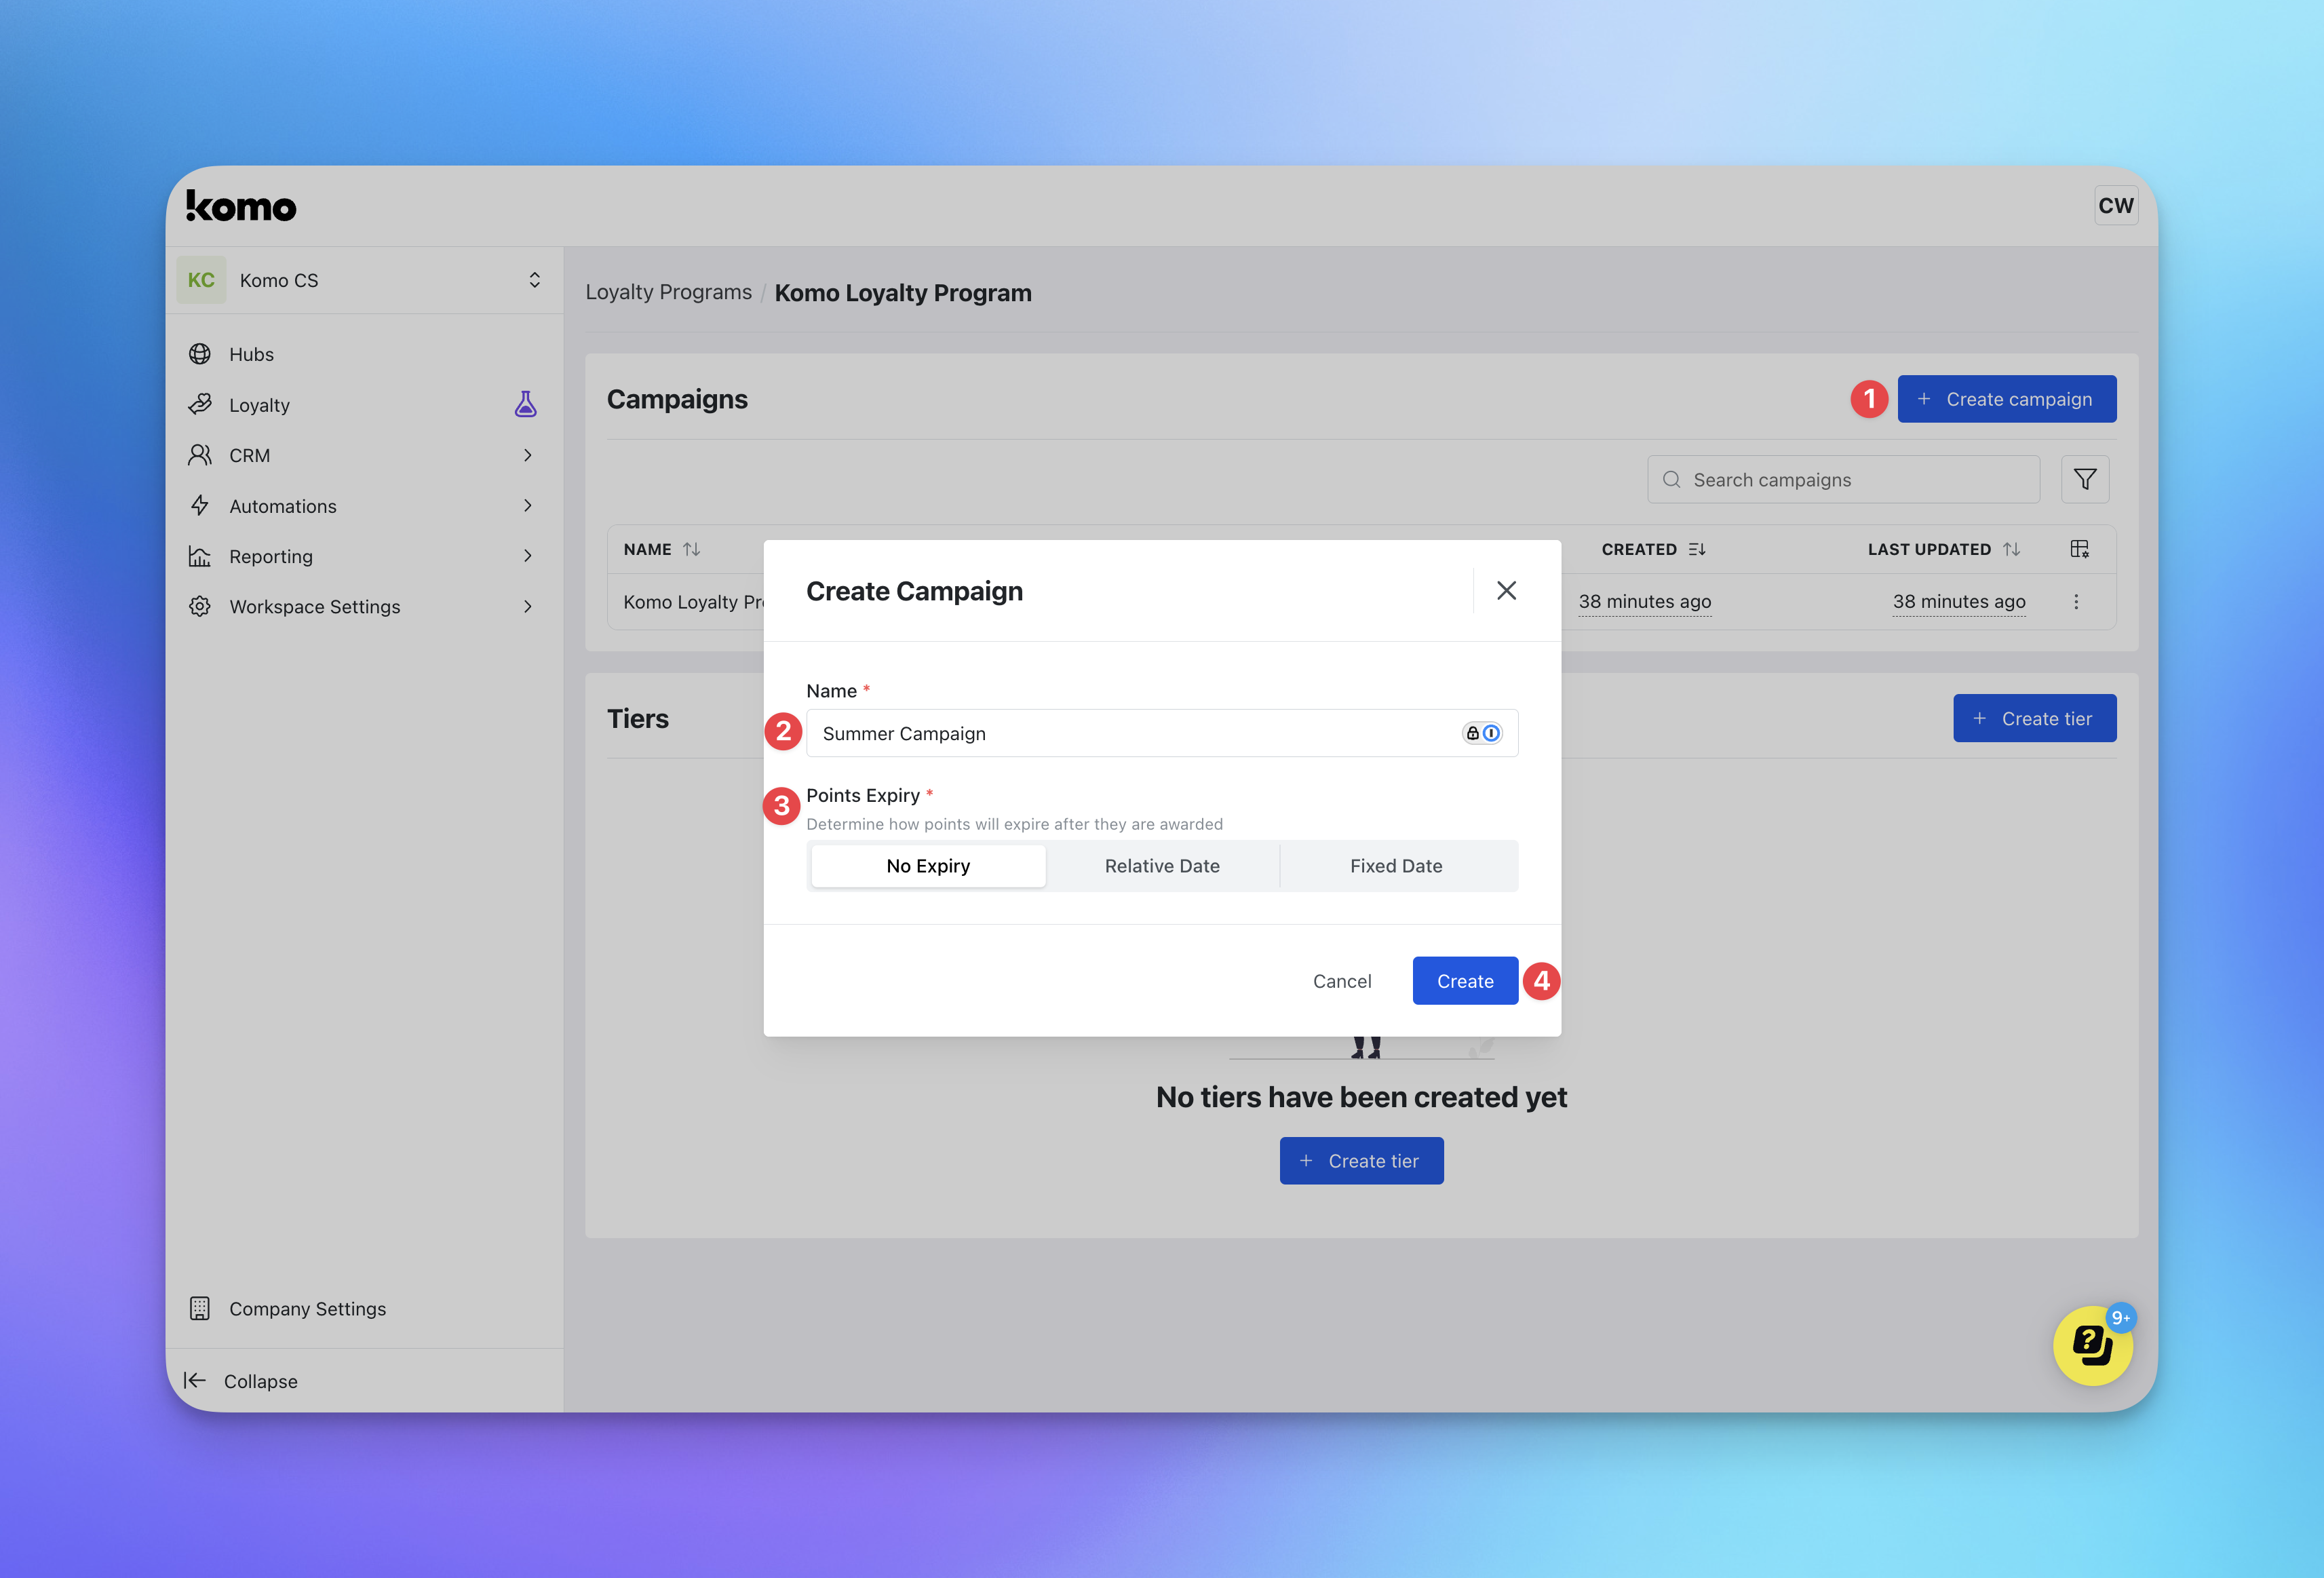
Task: Click the Hubs globe icon
Action: tap(200, 354)
